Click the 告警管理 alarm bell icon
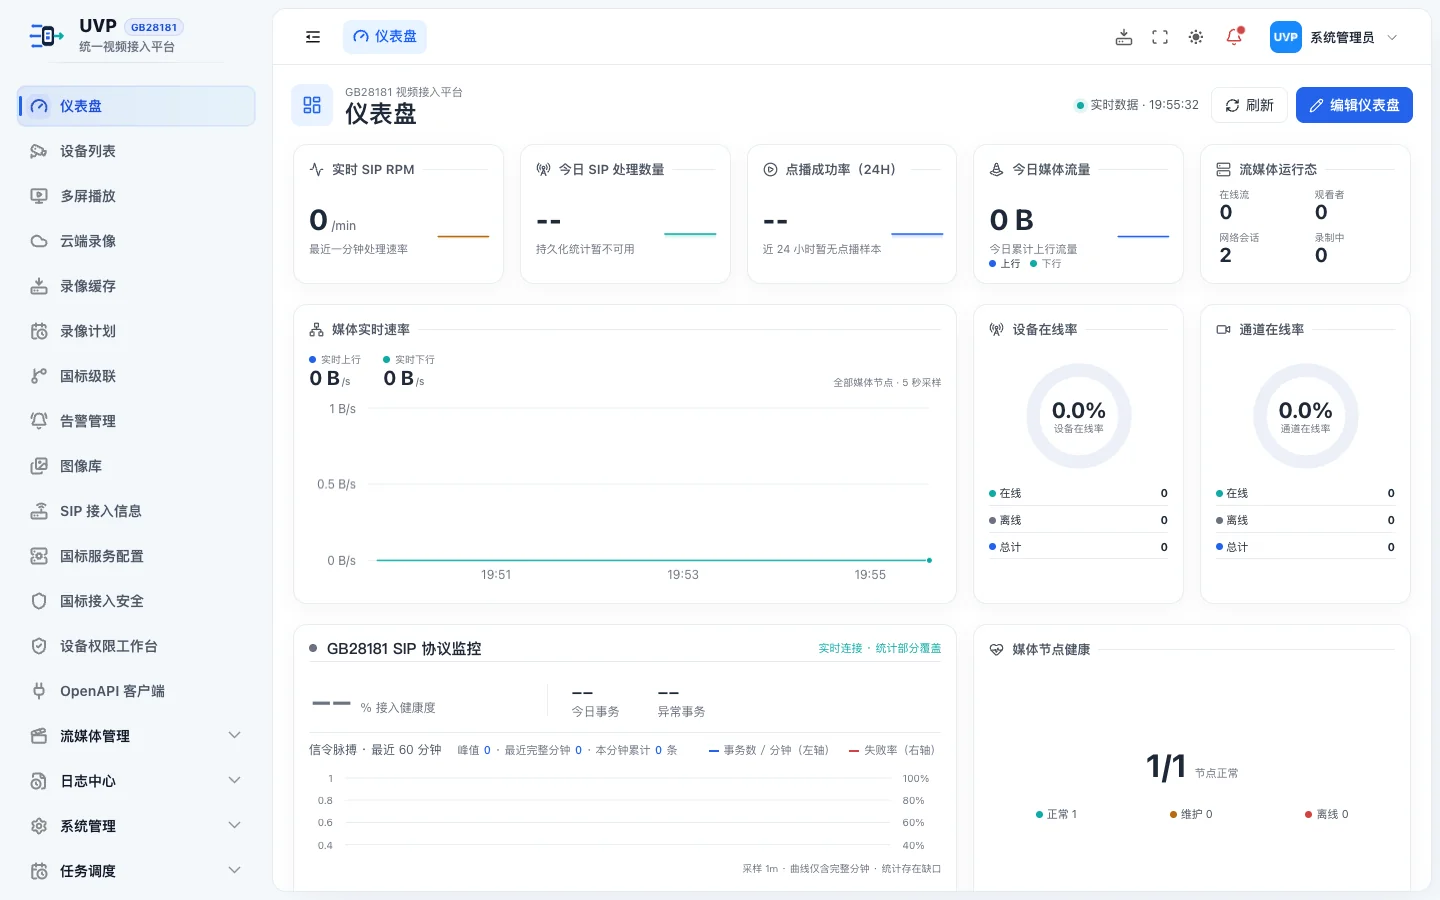1440x900 pixels. coord(39,421)
